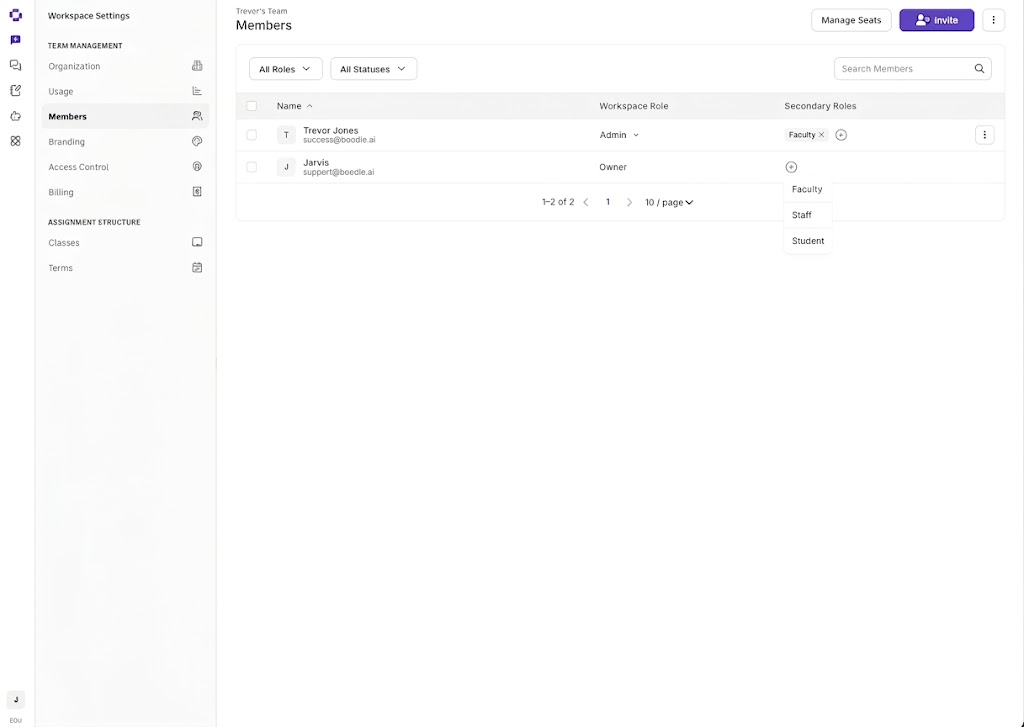
Task: Open the 10 / page size dropdown
Action: click(669, 202)
